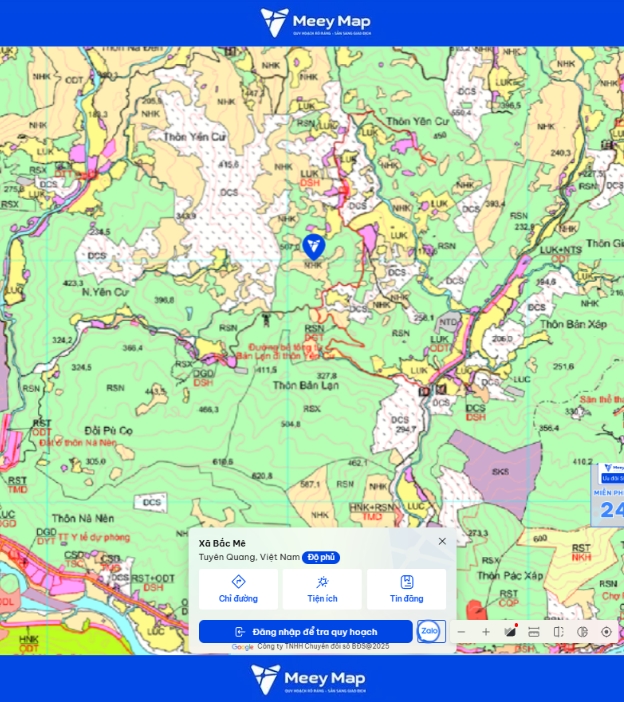Click the TT Y tế dự phòng label
Screen dimensions: 624x702
(x=94, y=537)
